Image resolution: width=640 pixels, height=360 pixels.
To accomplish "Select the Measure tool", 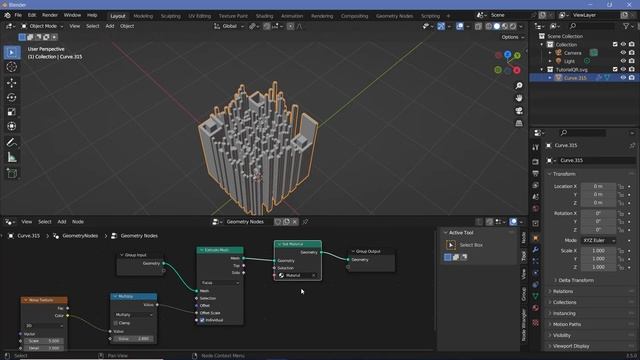I will click(x=11, y=157).
